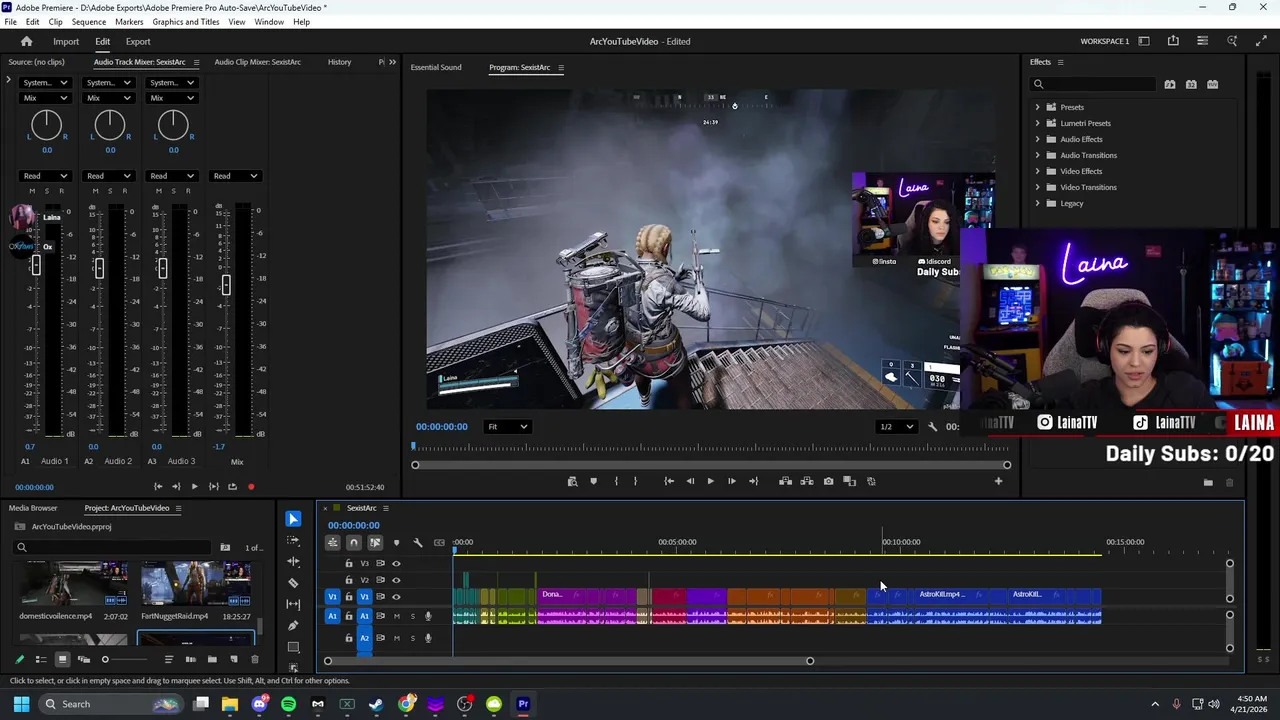The height and width of the screenshot is (720, 1280).
Task: Select the Pen tool in tools panel
Action: pos(293,626)
